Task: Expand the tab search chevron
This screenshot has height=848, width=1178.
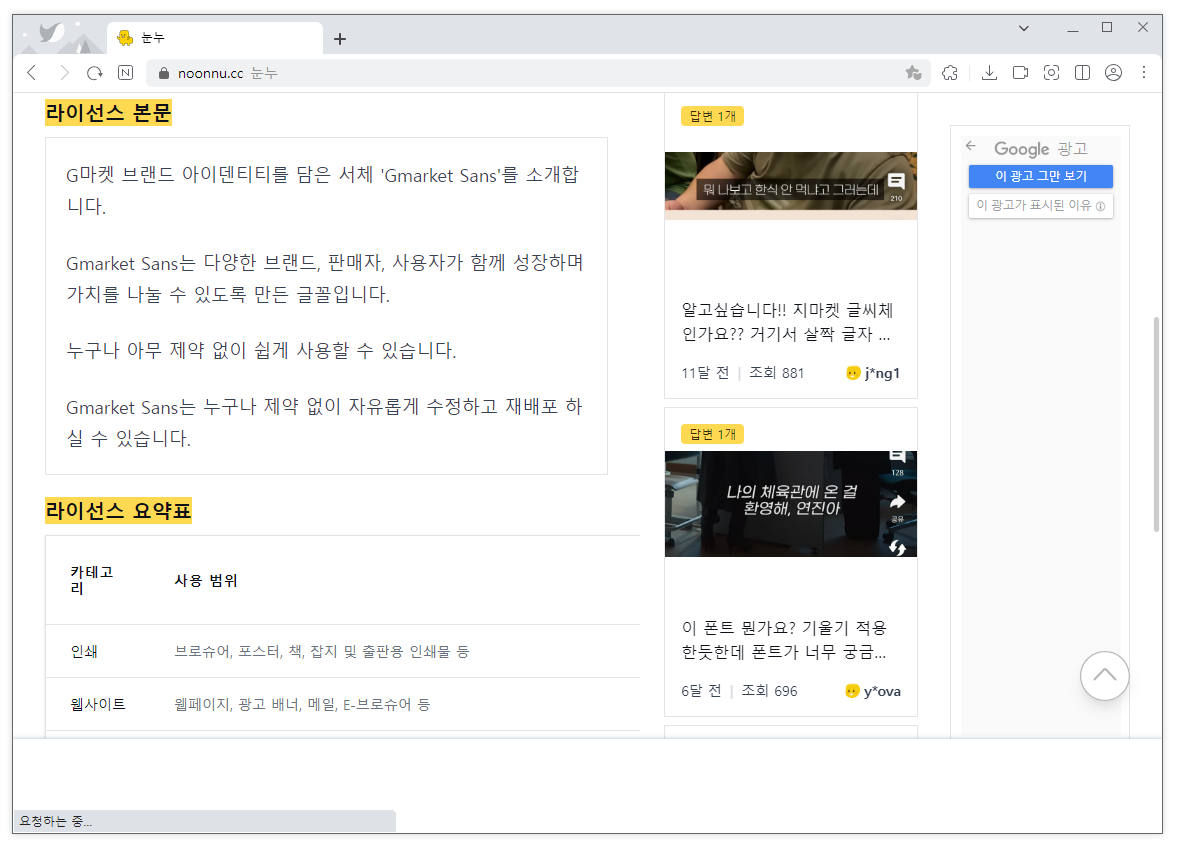Action: (x=1023, y=28)
